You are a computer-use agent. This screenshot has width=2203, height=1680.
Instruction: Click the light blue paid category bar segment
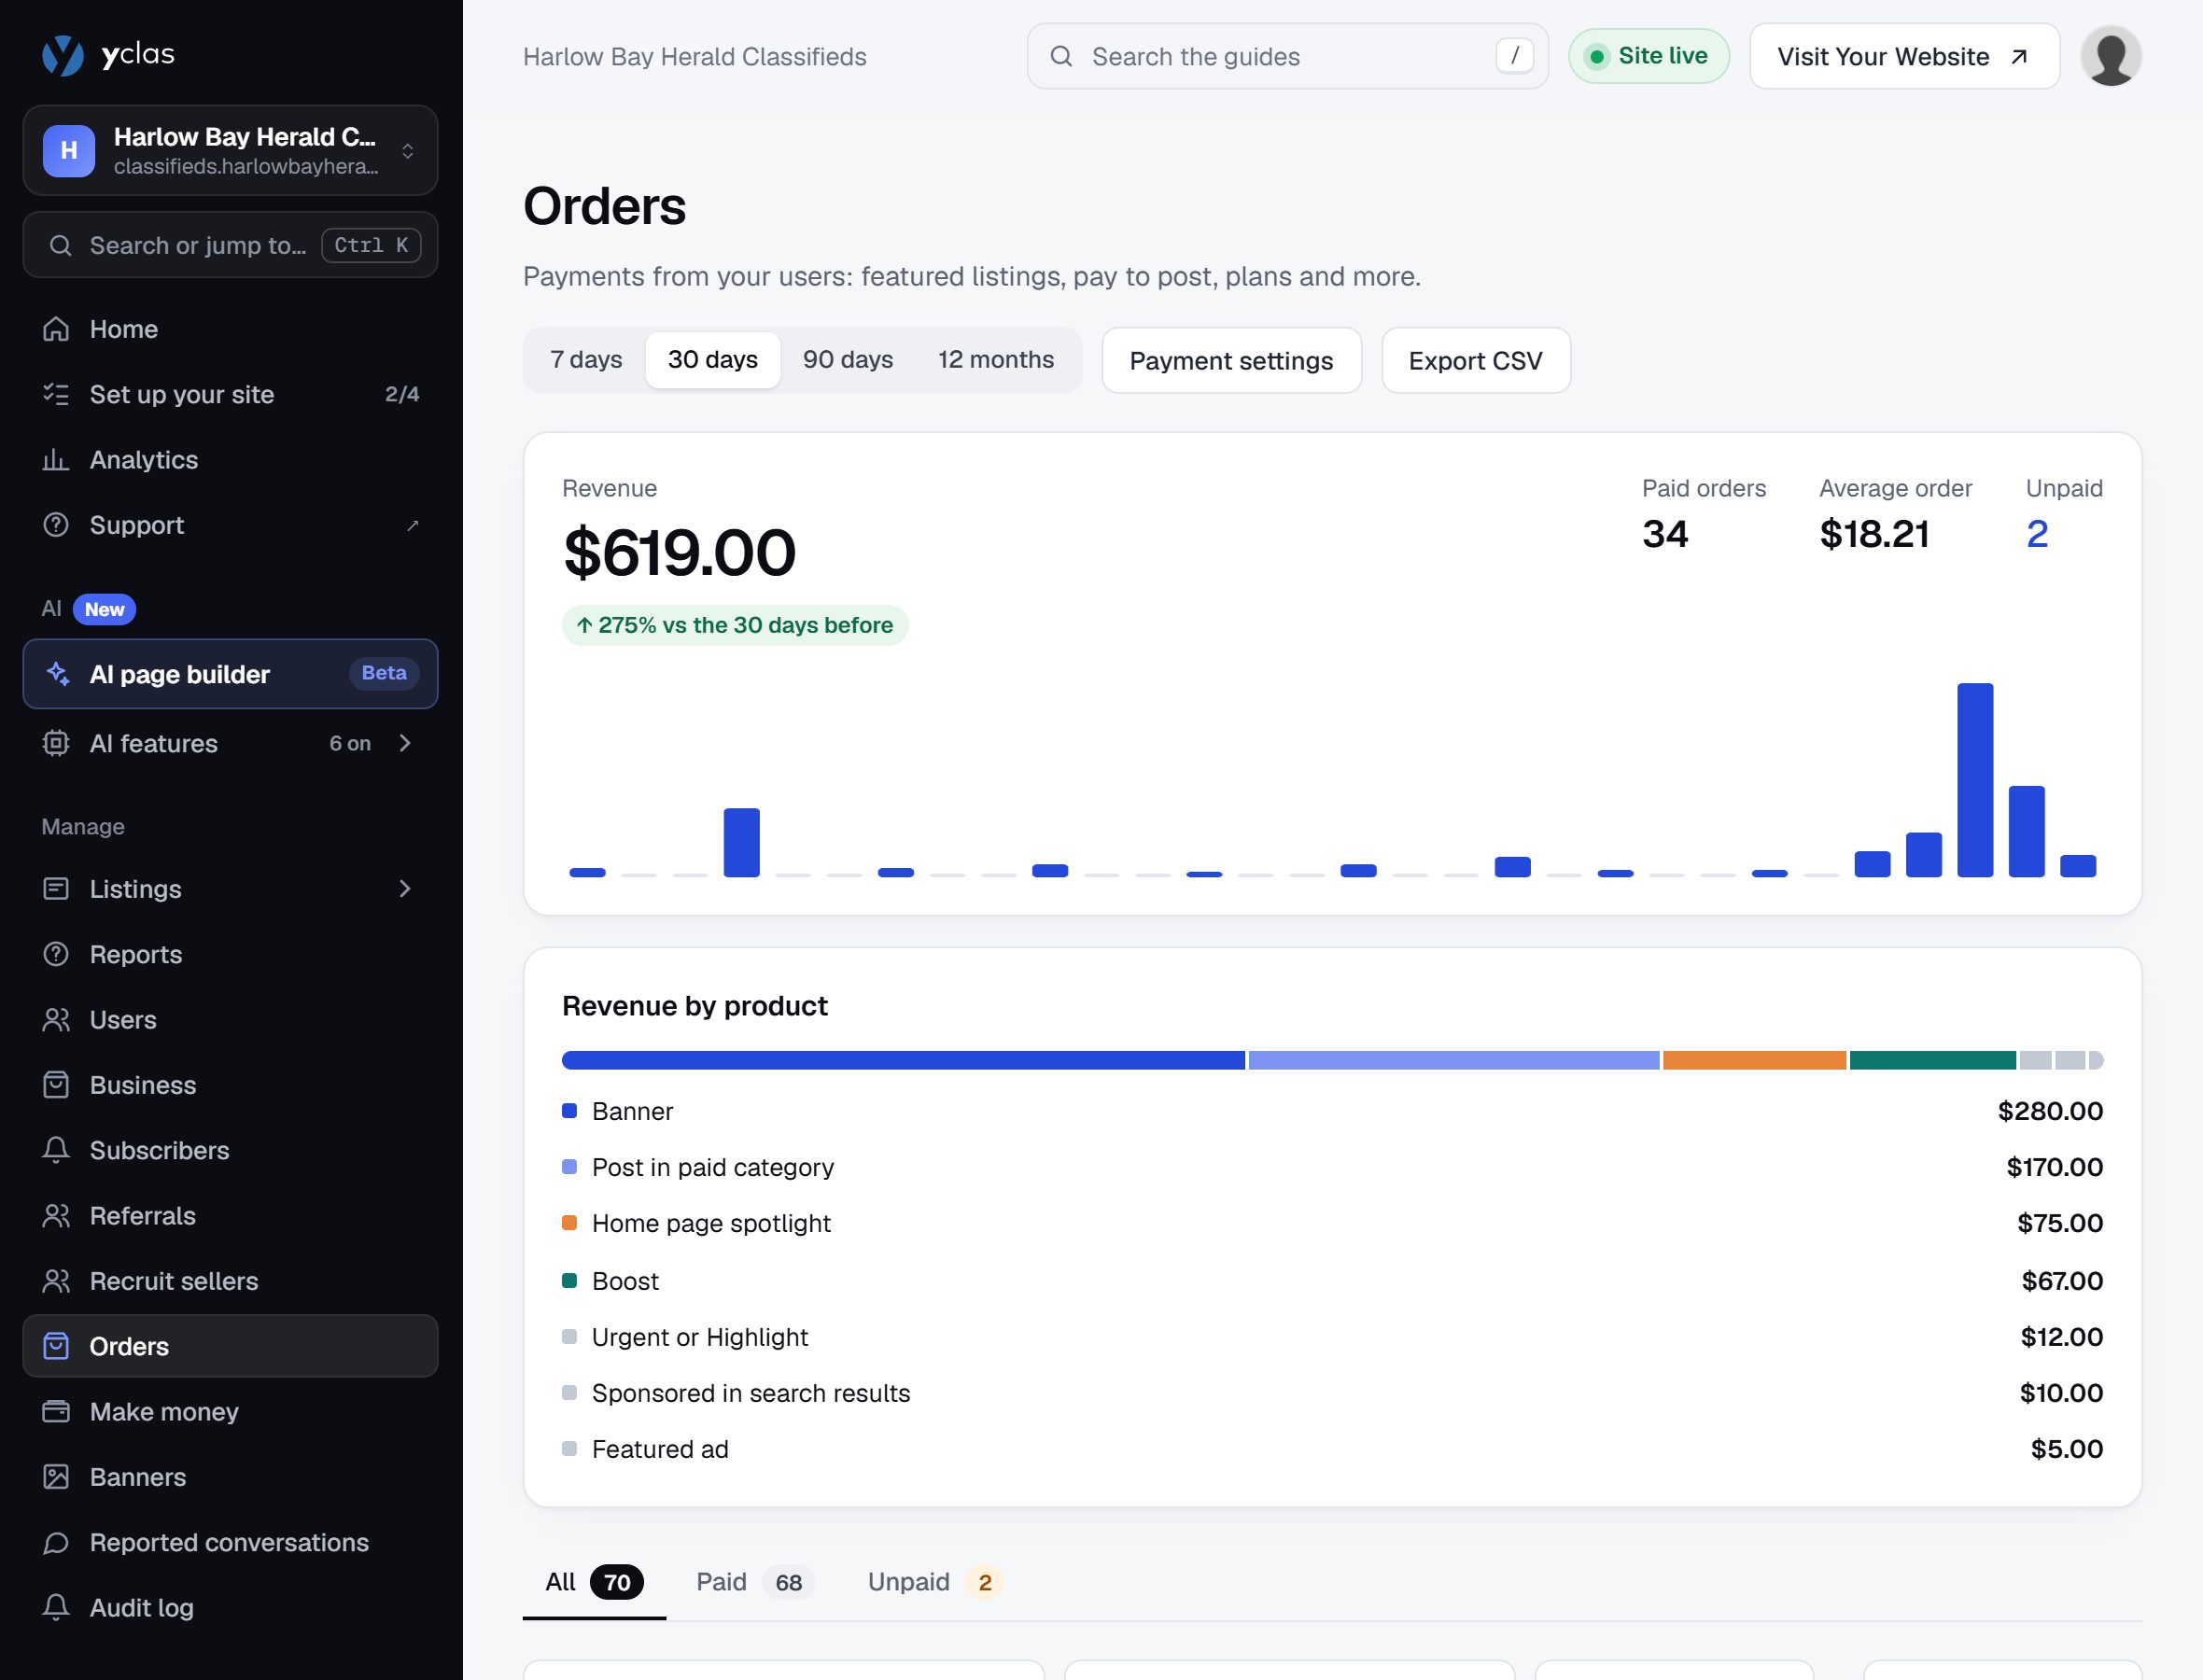[1454, 1060]
